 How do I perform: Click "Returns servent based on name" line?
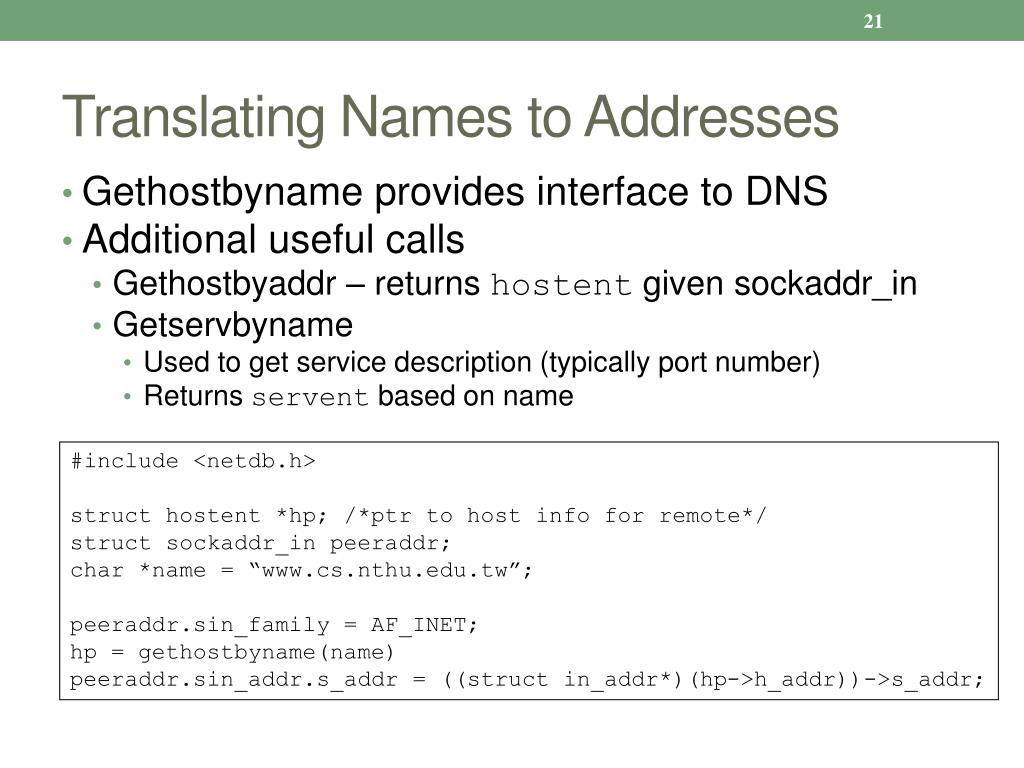click(x=359, y=396)
